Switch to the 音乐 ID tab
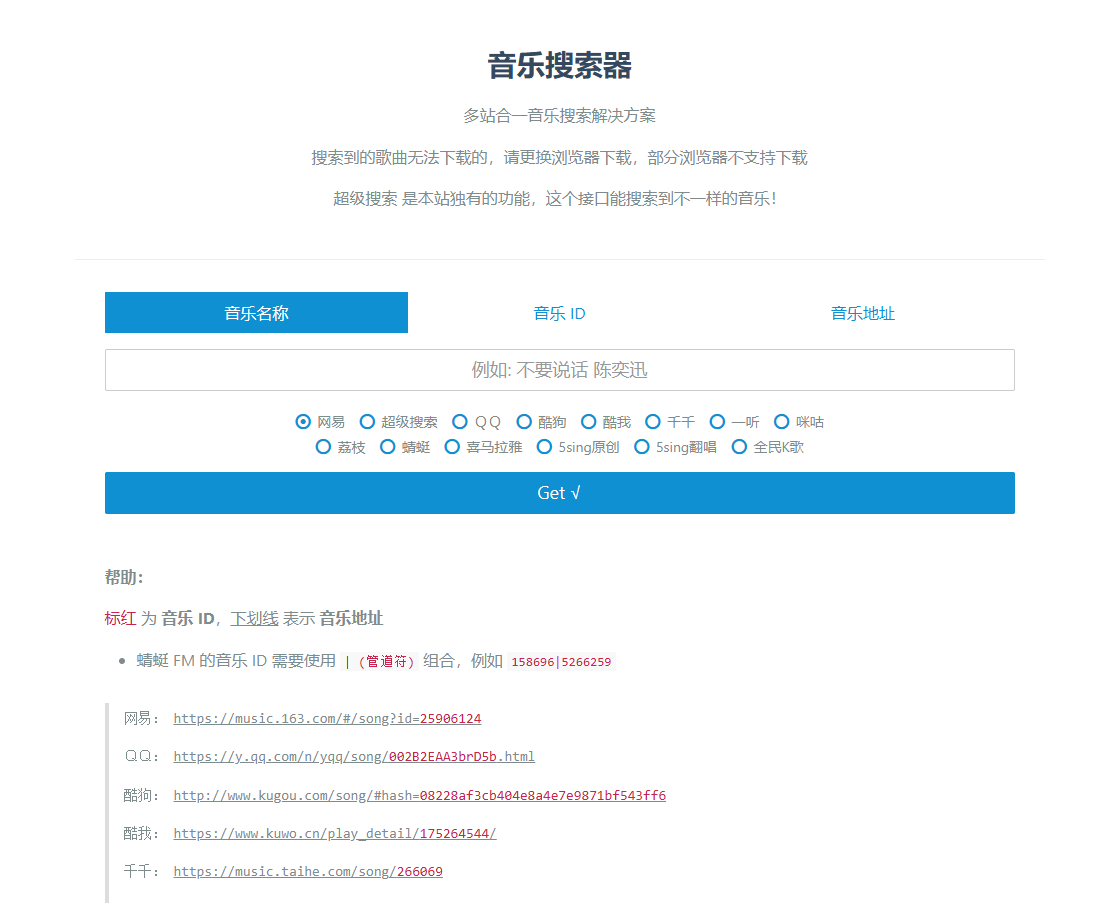Viewport: 1101px width, 909px height. [x=559, y=312]
